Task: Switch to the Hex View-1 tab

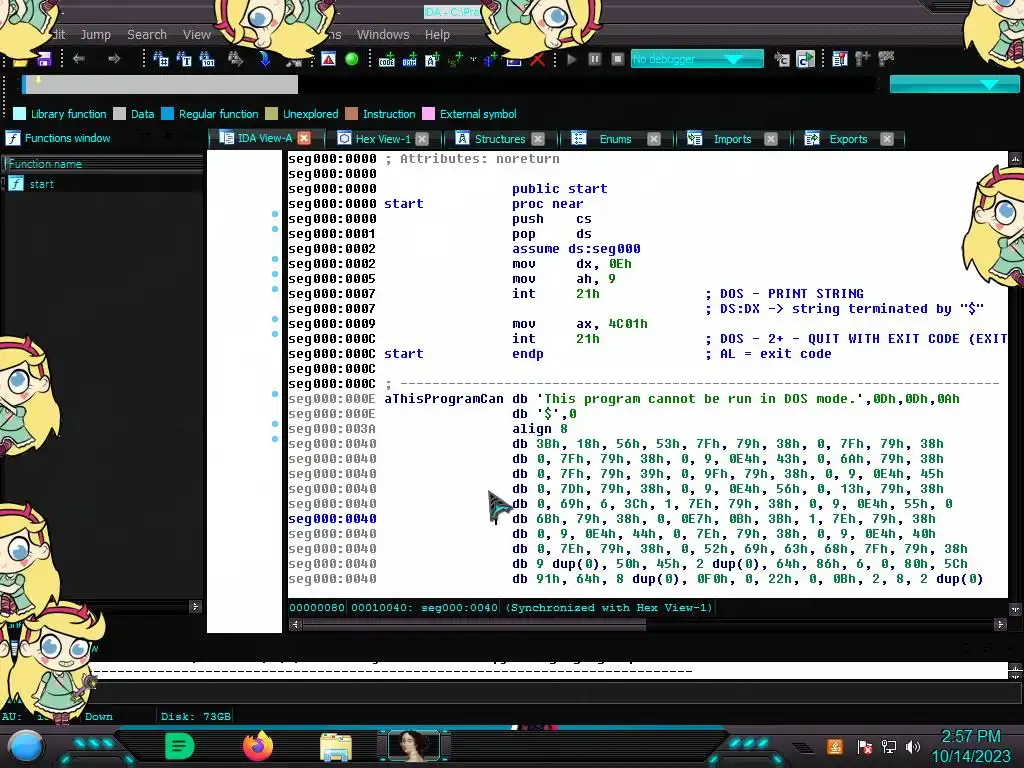Action: [383, 139]
